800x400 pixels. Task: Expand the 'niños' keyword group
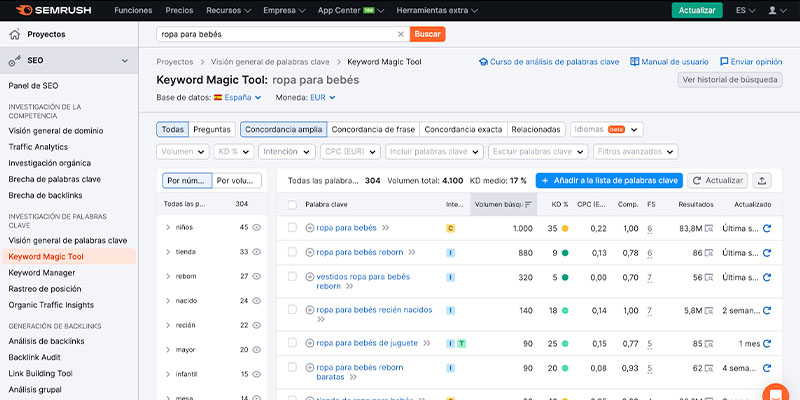tap(168, 228)
